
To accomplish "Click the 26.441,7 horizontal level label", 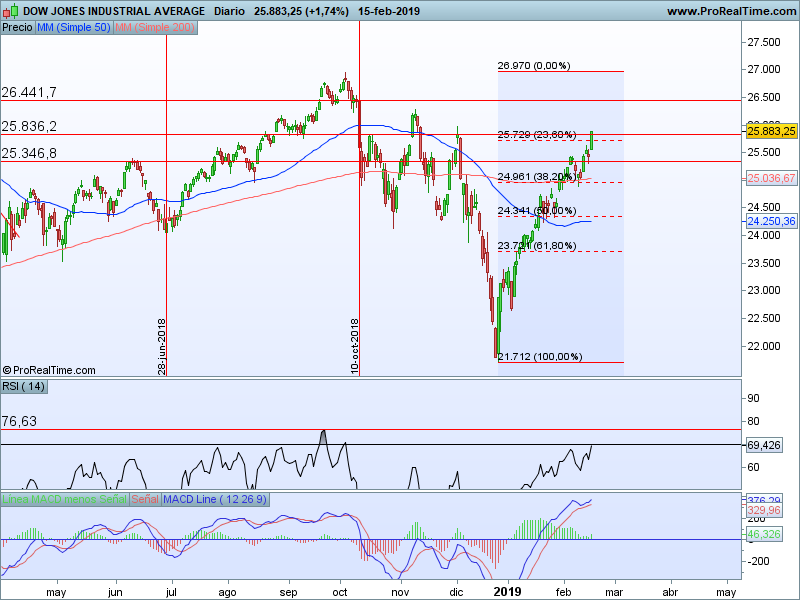I will [29, 92].
